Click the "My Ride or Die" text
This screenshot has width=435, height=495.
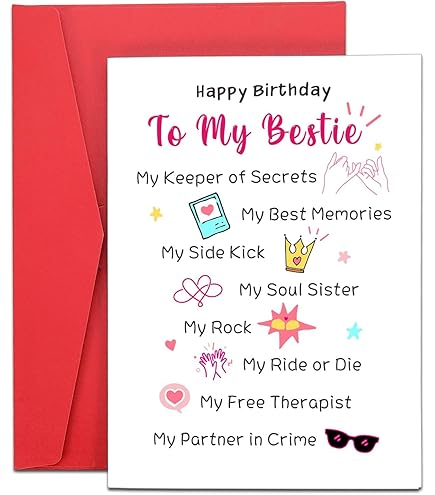302,365
